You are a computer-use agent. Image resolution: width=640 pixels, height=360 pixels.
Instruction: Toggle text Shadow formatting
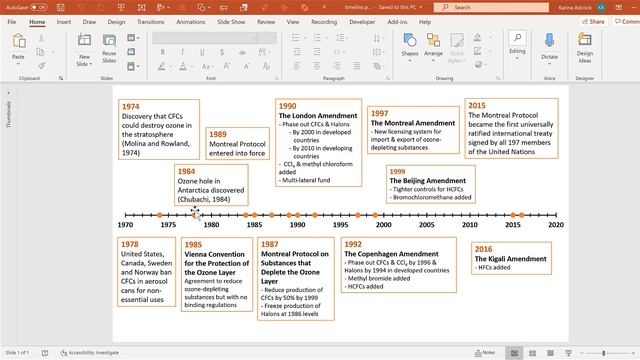pyautogui.click(x=222, y=52)
